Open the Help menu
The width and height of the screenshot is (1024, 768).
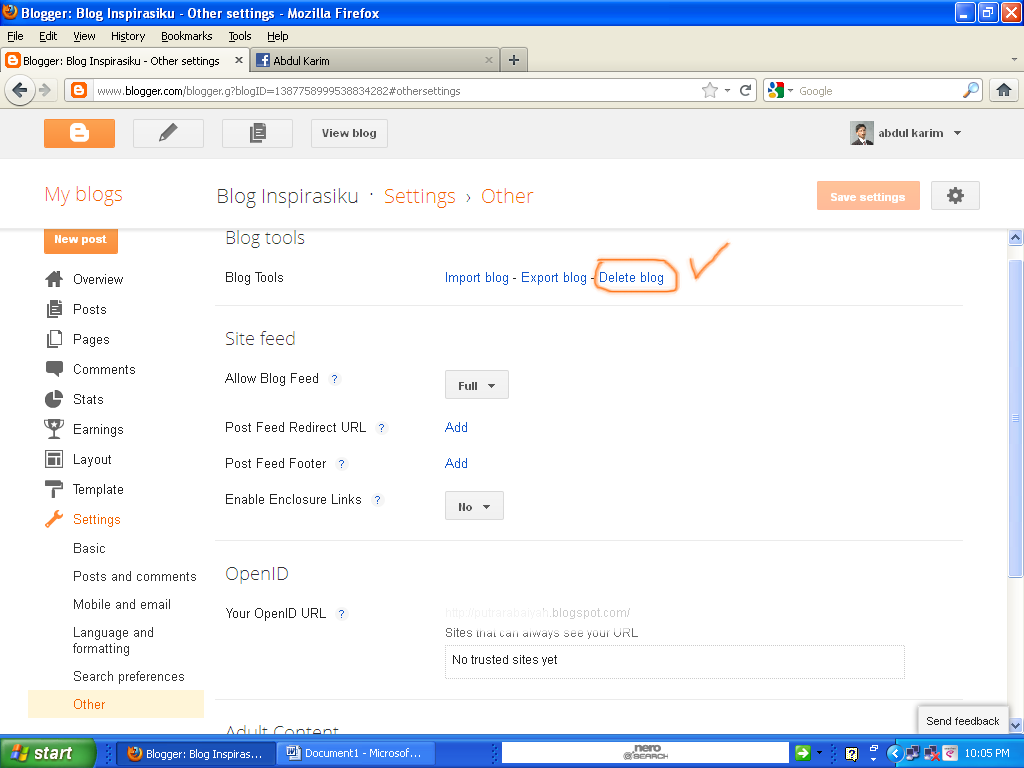(278, 36)
